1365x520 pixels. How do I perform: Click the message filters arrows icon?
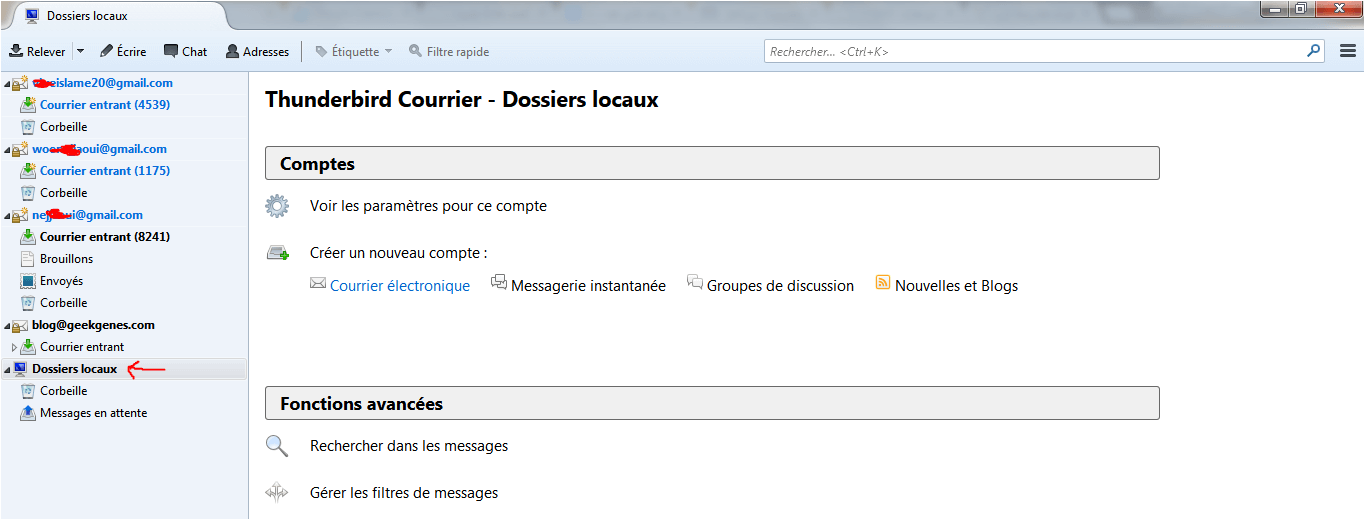(277, 492)
